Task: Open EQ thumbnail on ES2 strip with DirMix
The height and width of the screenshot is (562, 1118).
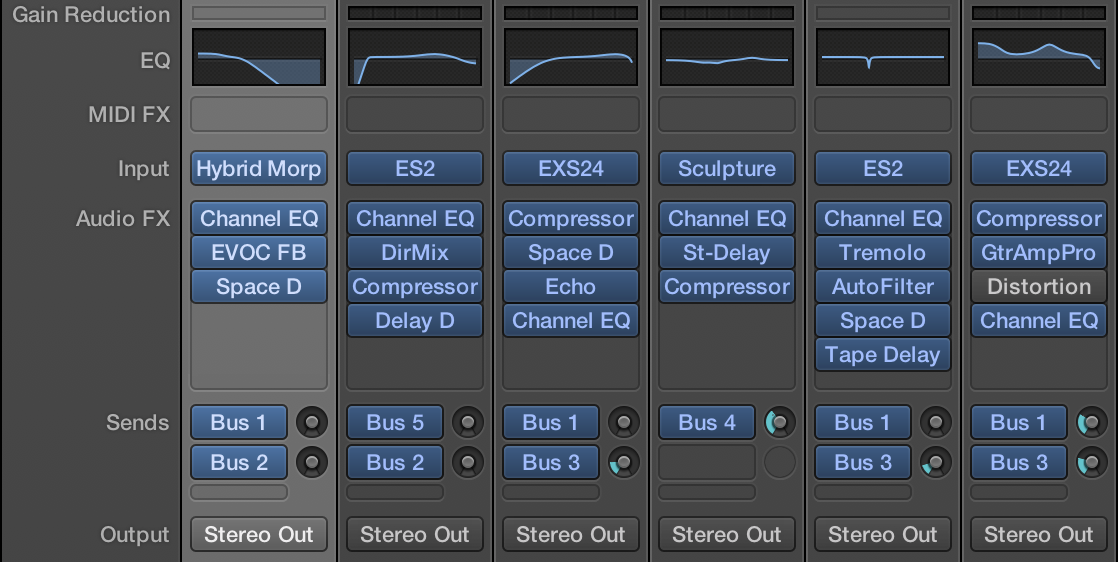Action: point(415,58)
